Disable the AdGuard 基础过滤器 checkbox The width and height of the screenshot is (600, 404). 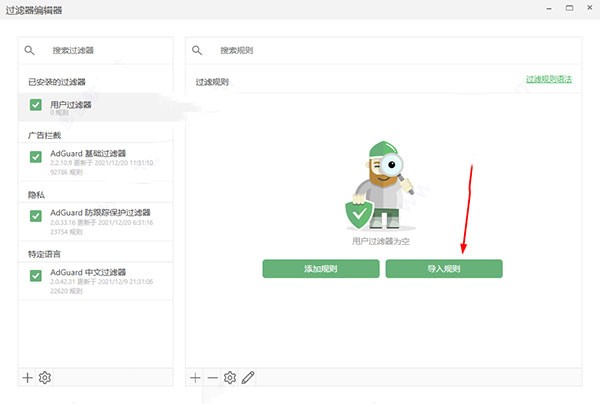pyautogui.click(x=36, y=157)
